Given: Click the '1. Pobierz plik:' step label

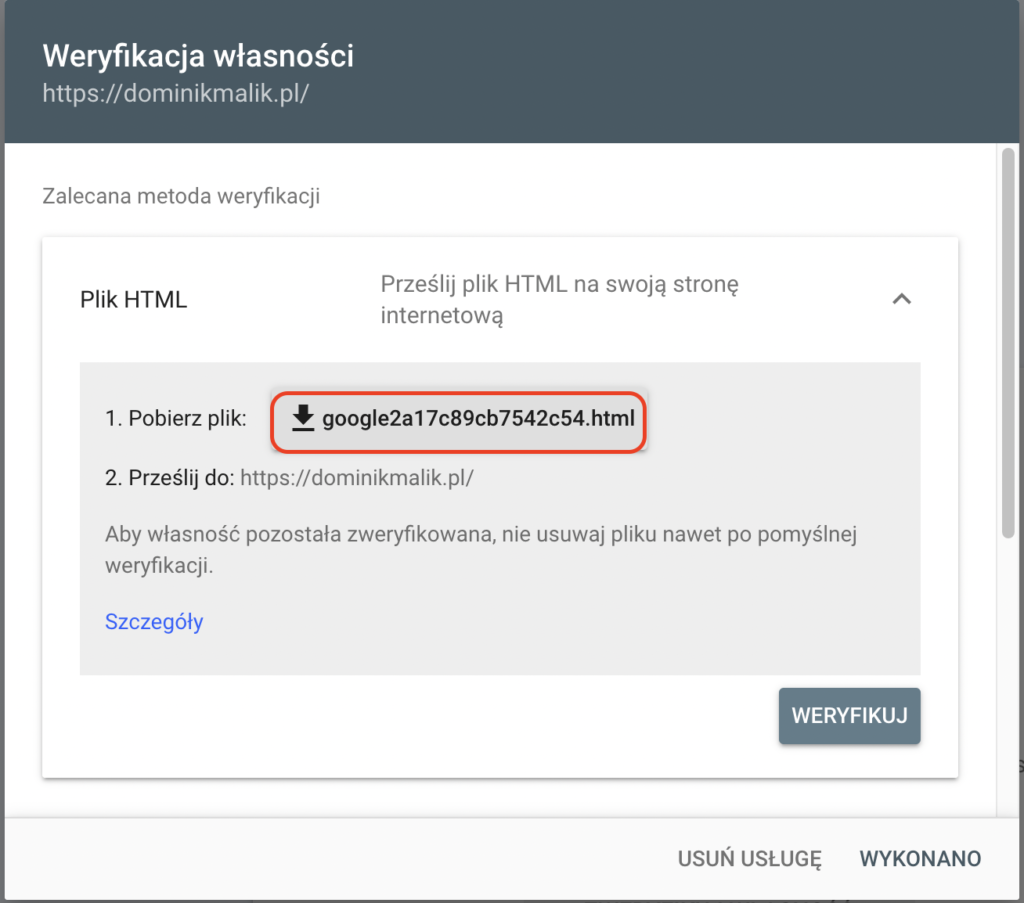Looking at the screenshot, I should [x=175, y=419].
